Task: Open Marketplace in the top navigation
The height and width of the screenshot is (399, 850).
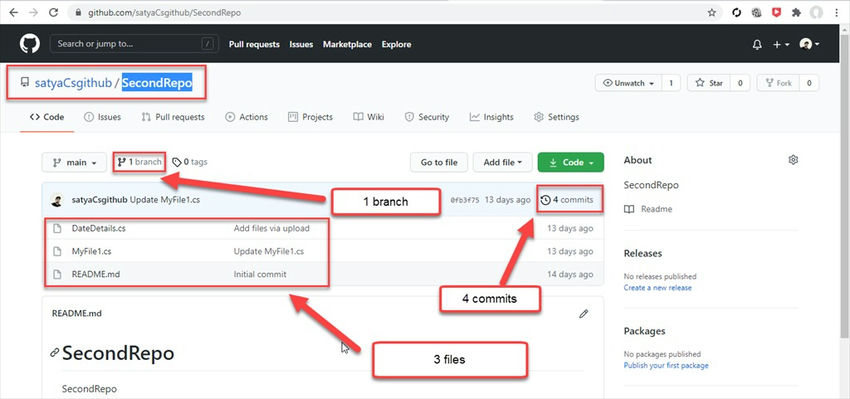Action: (347, 44)
